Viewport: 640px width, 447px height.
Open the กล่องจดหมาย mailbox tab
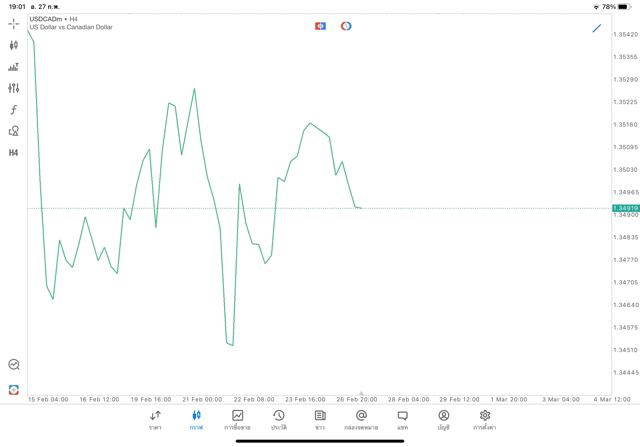[x=361, y=420]
